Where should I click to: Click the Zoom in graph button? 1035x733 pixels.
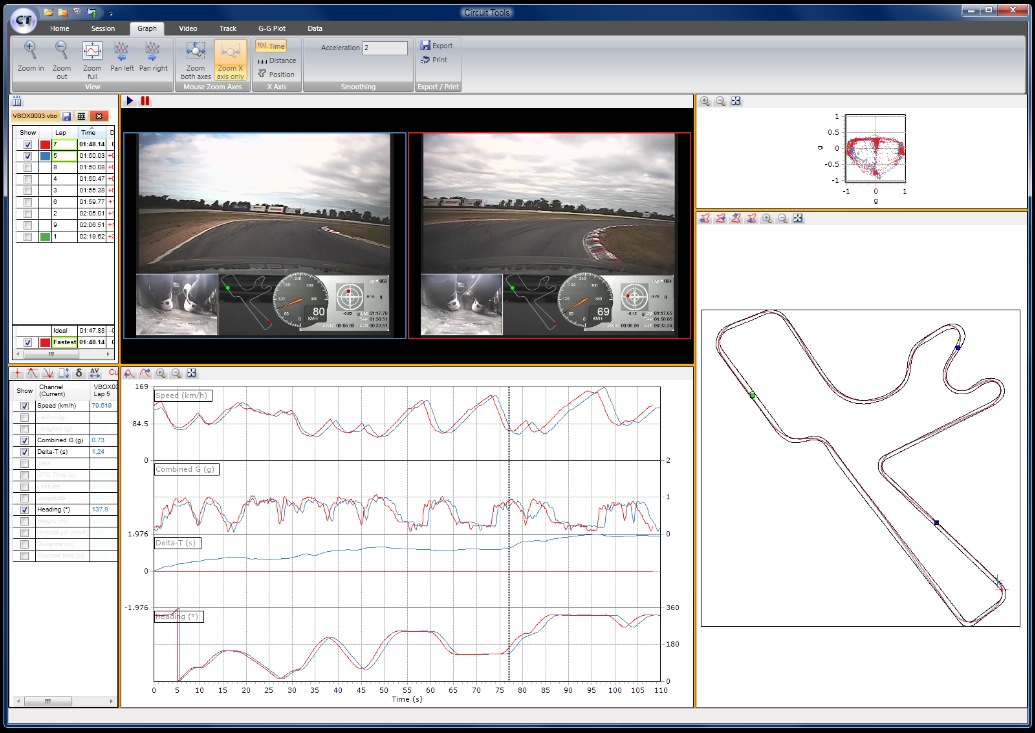[x=30, y=52]
